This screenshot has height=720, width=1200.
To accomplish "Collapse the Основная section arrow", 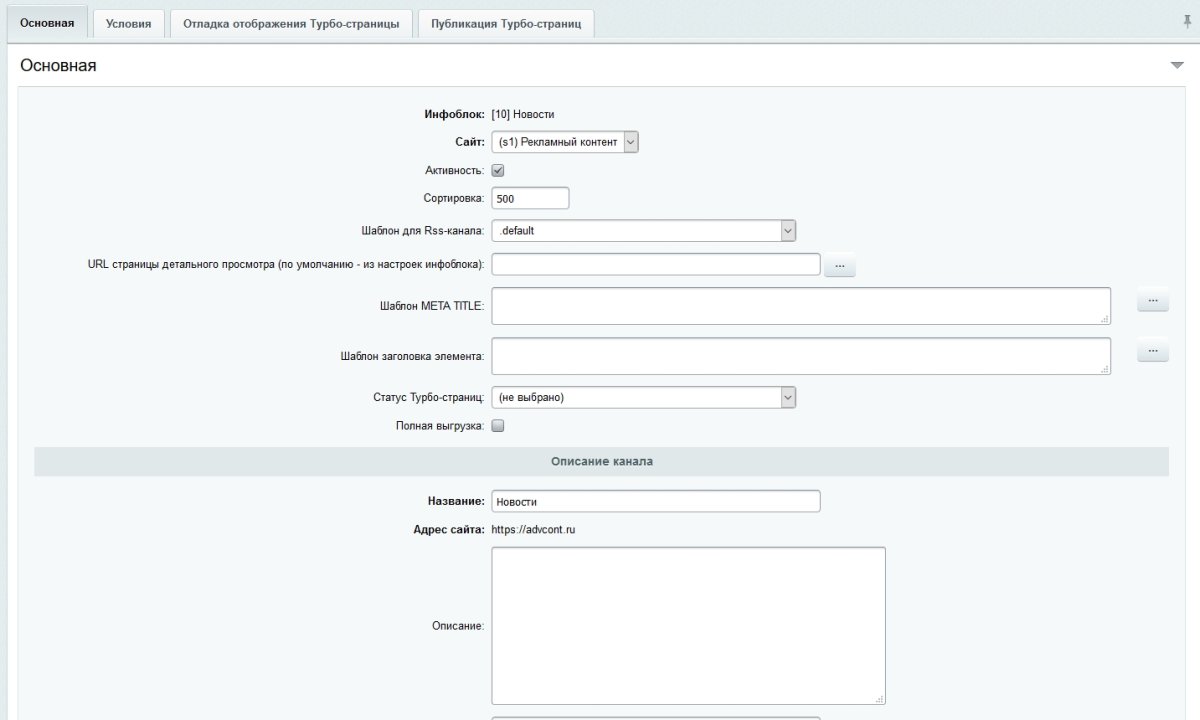I will [1176, 65].
